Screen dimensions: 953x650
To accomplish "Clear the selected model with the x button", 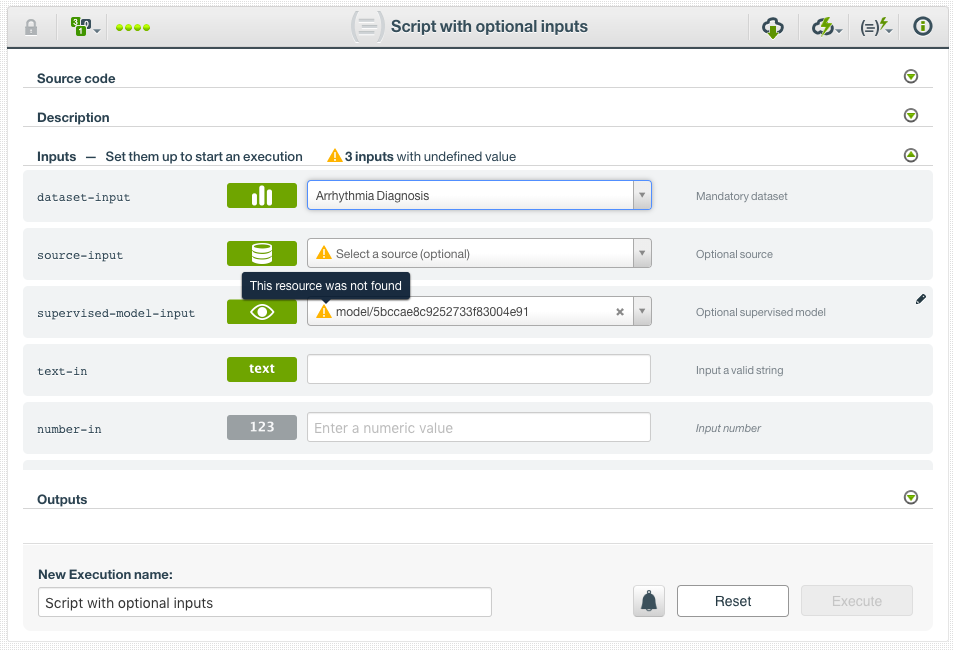I will coord(620,311).
